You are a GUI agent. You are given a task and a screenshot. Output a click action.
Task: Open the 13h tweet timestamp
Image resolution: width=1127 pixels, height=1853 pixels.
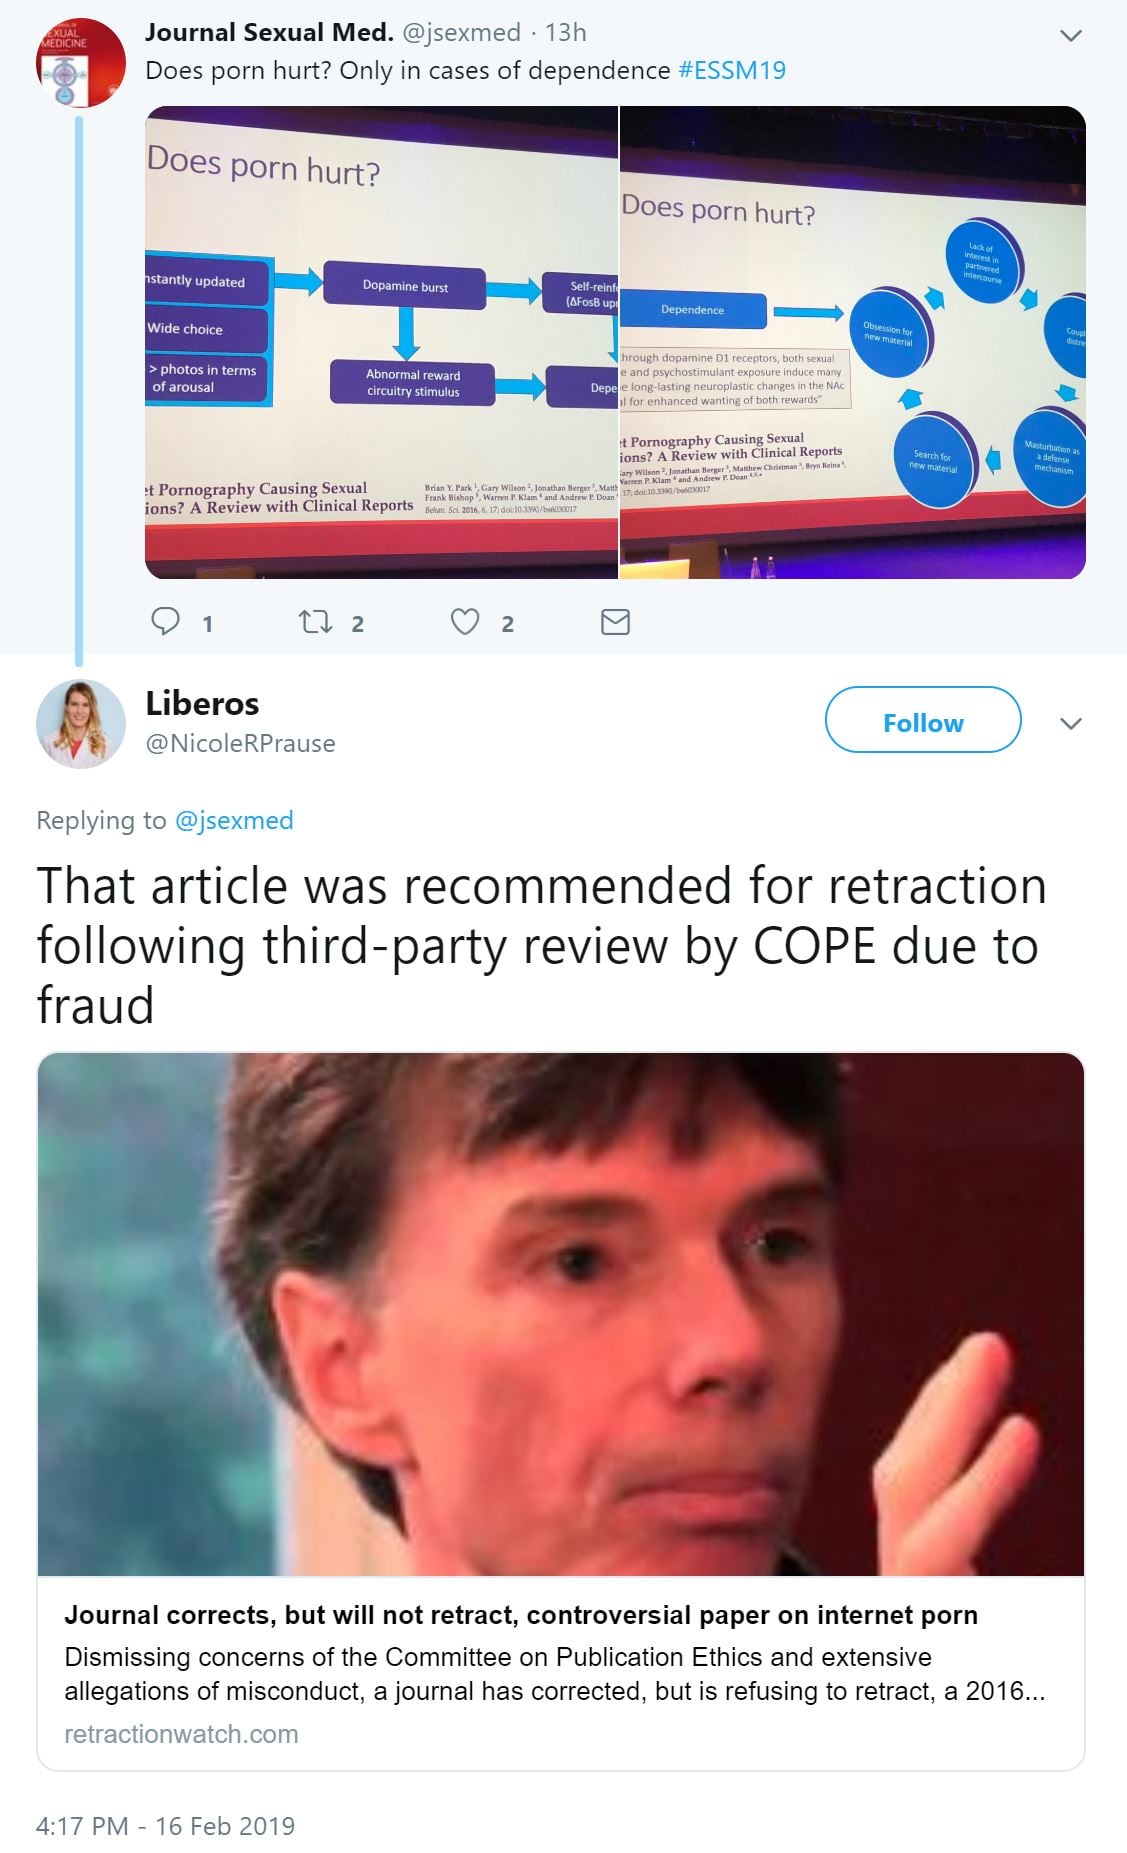pyautogui.click(x=566, y=33)
